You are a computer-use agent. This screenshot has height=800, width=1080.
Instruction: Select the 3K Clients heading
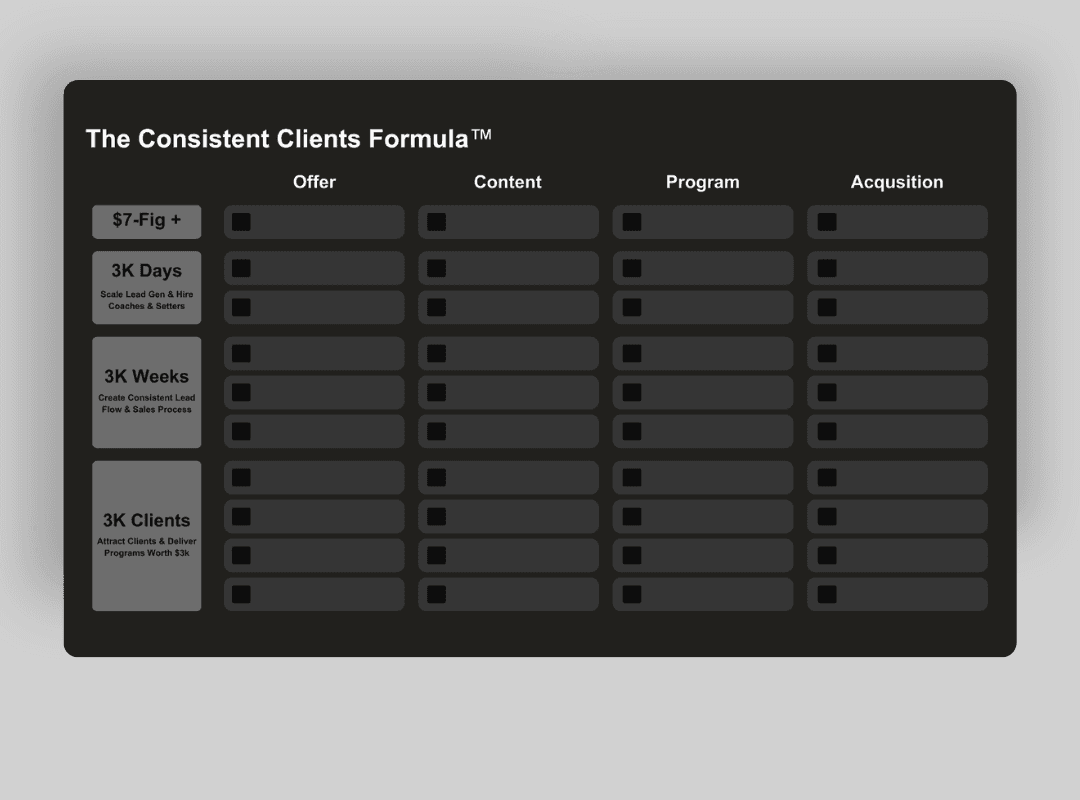point(147,520)
